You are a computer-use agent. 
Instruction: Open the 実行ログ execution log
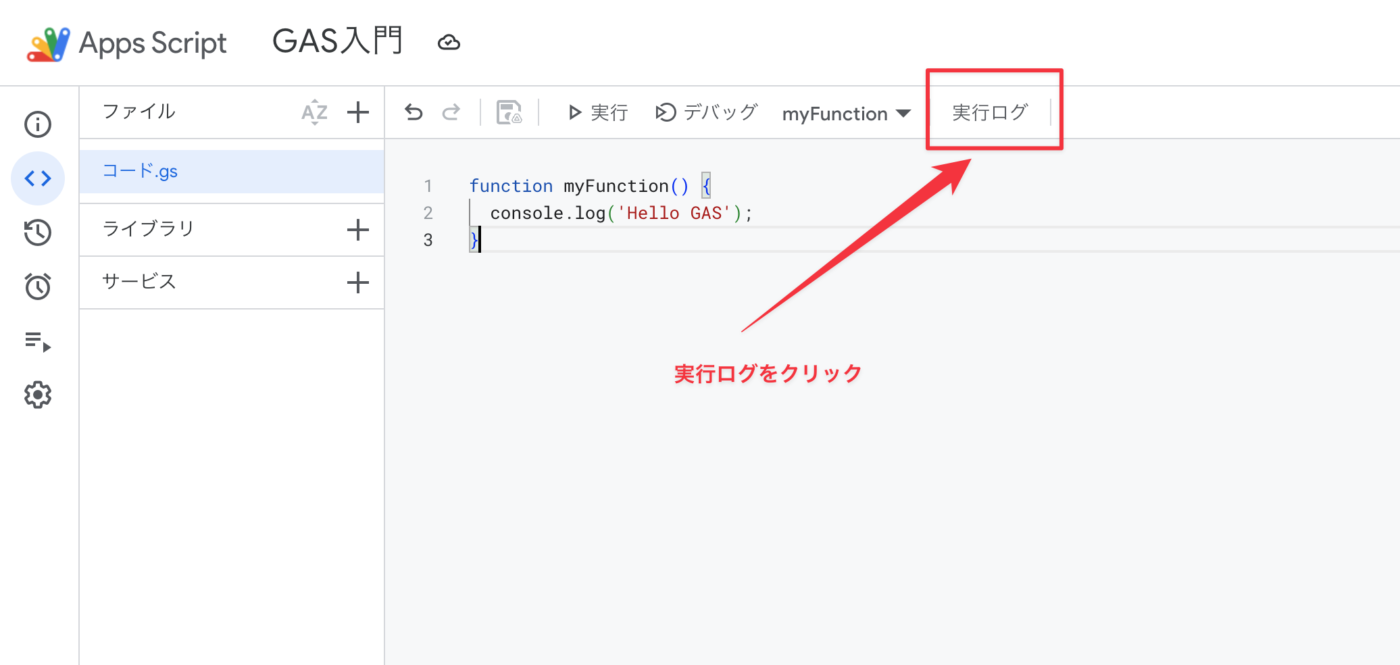coord(989,113)
